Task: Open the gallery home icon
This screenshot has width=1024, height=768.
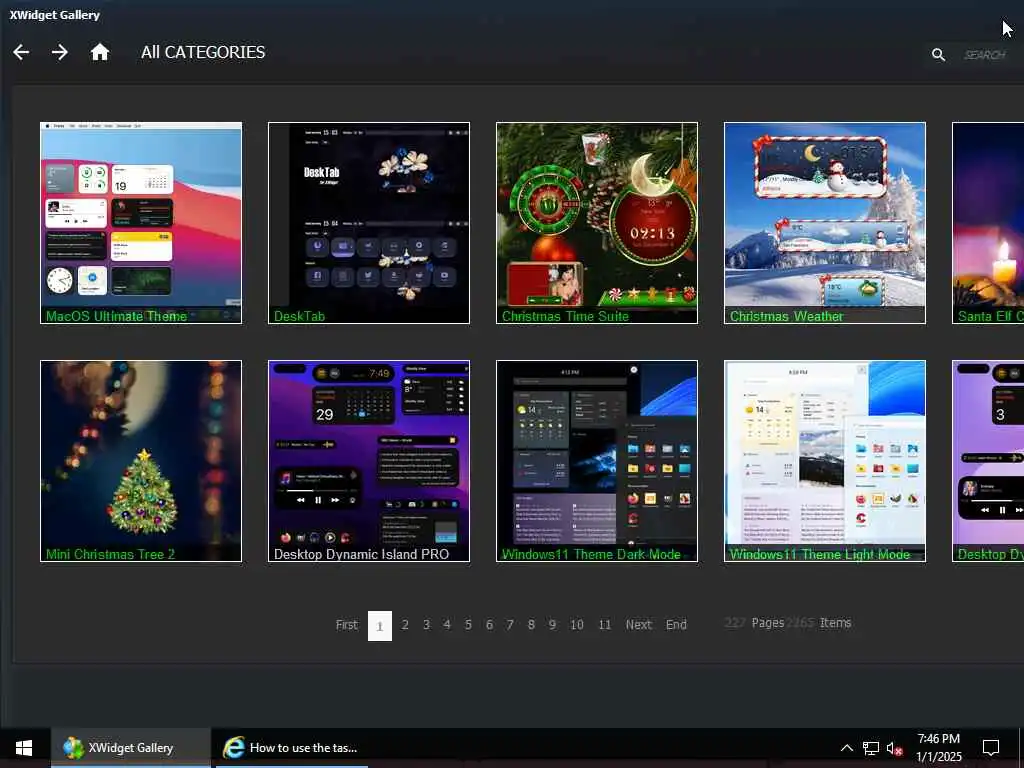Action: coord(99,52)
